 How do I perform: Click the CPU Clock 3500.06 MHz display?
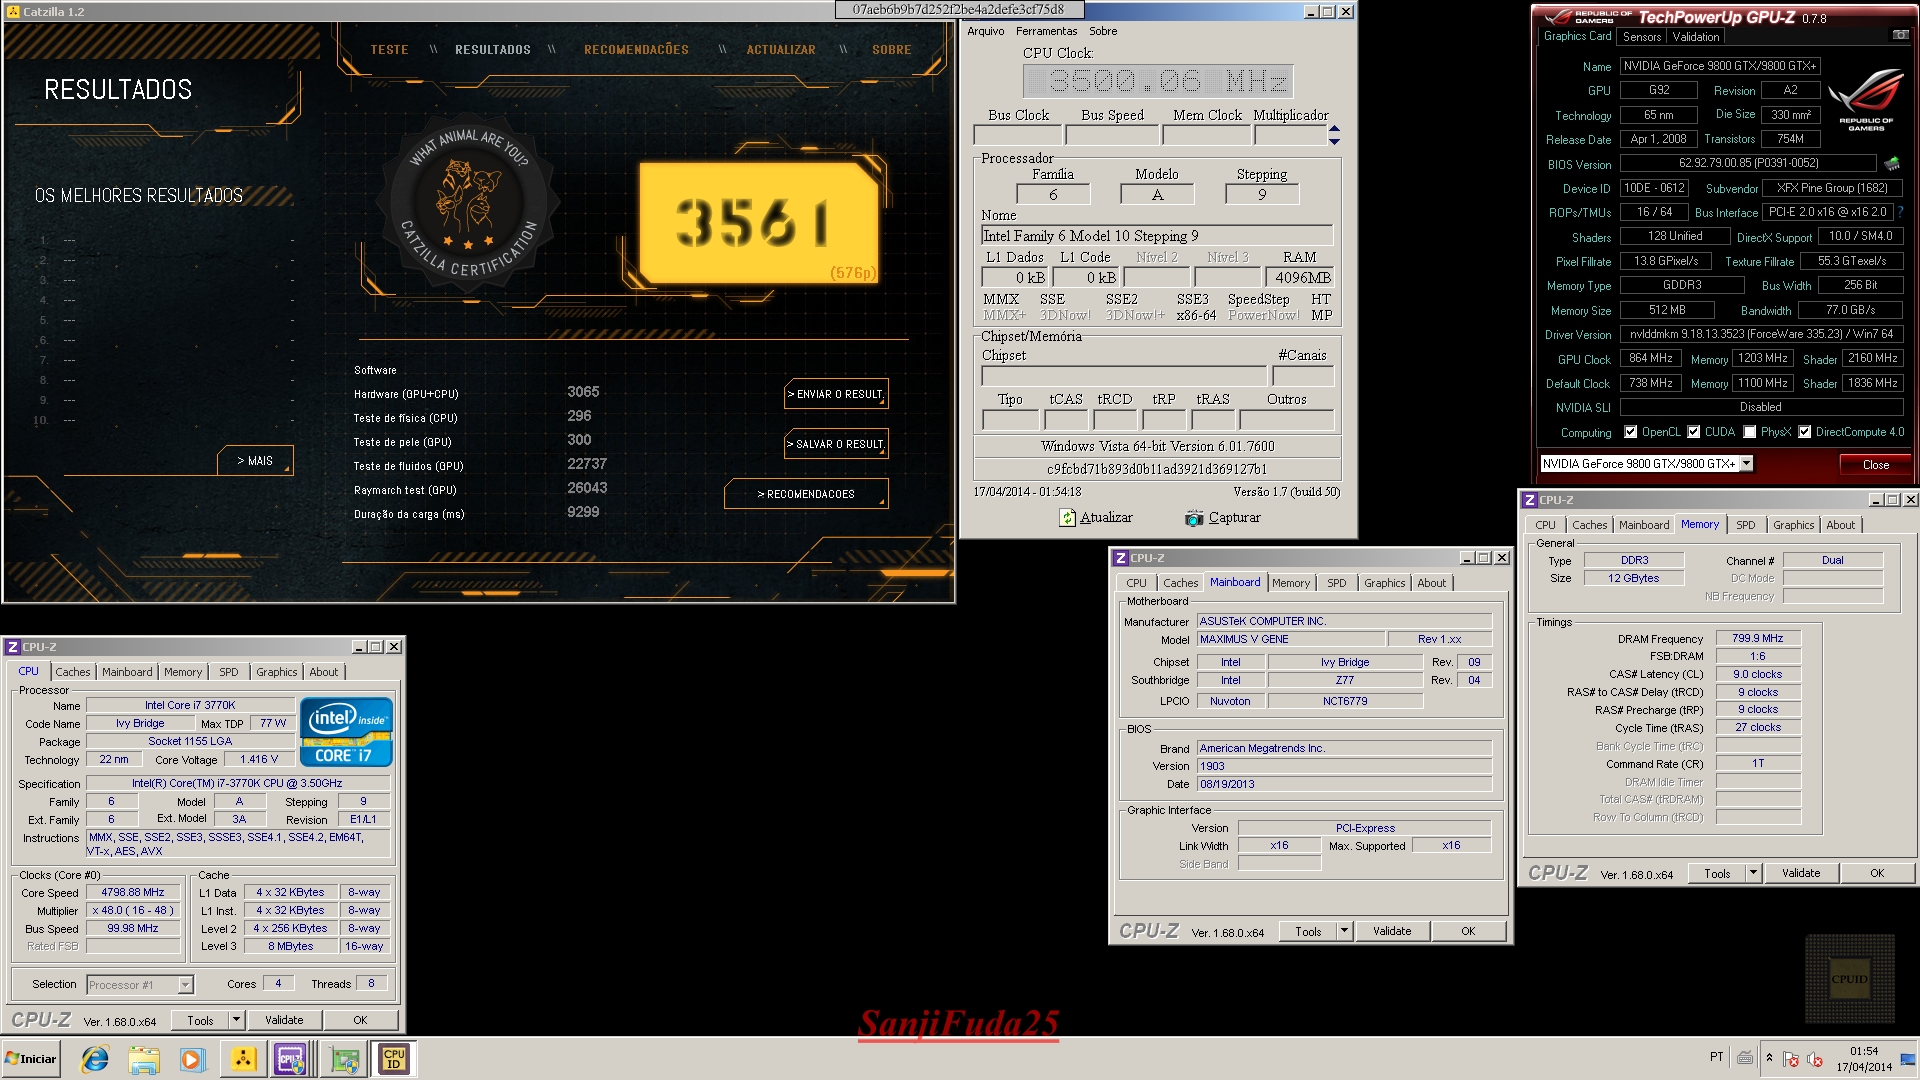[1158, 81]
